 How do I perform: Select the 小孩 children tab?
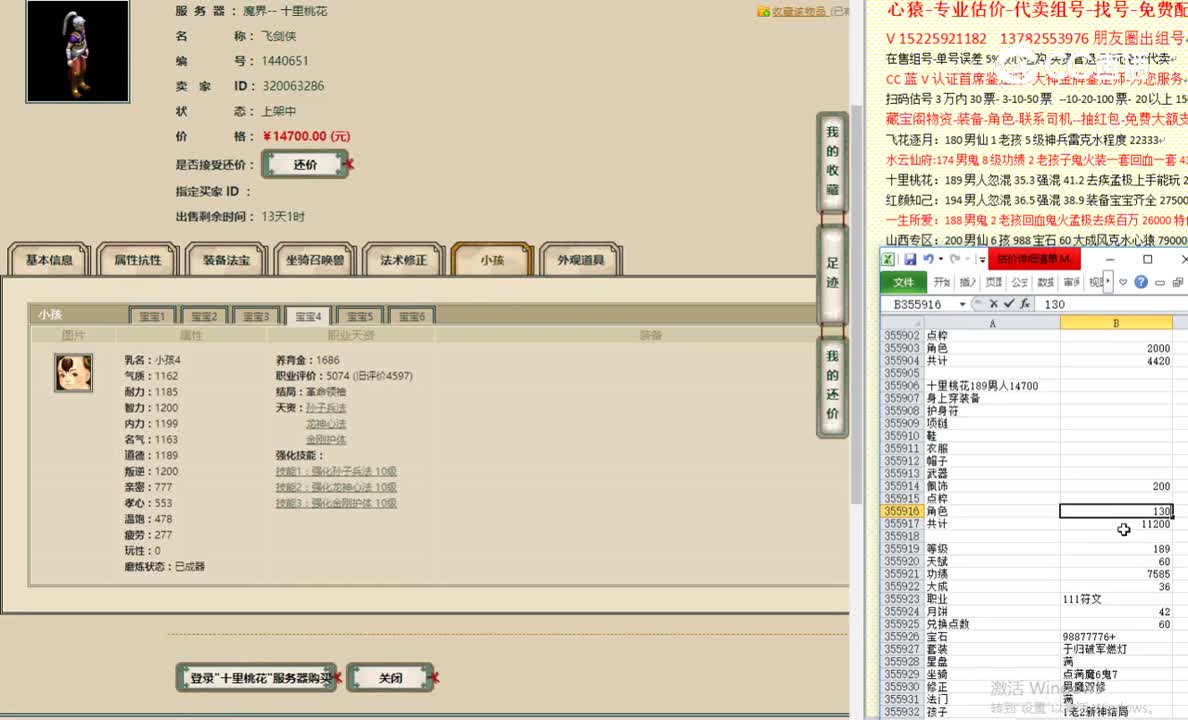pyautogui.click(x=492, y=260)
